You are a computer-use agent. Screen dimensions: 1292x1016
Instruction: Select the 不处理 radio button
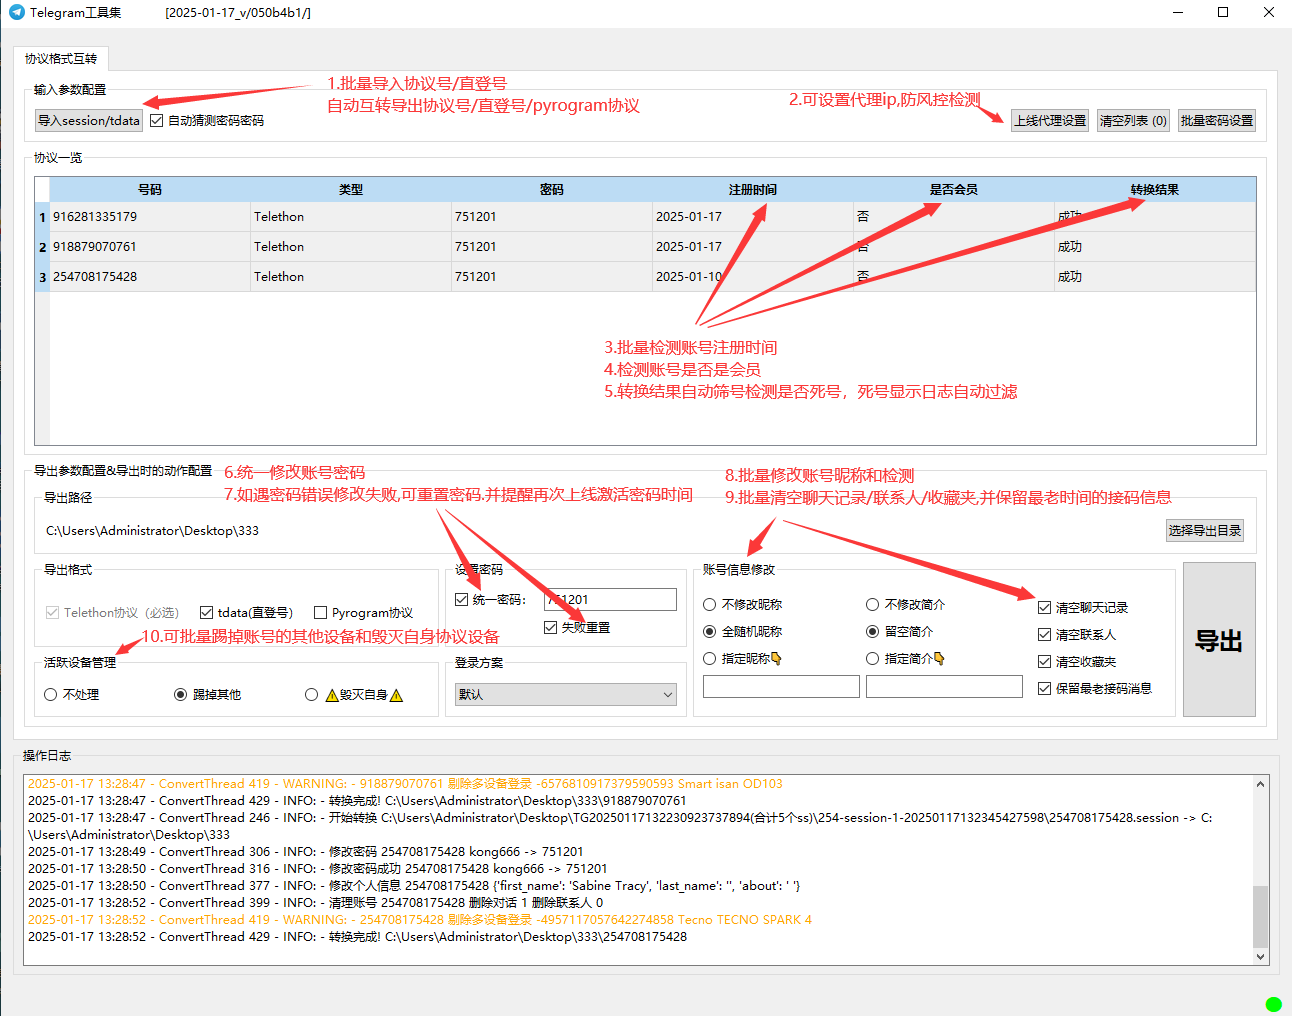click(72, 695)
